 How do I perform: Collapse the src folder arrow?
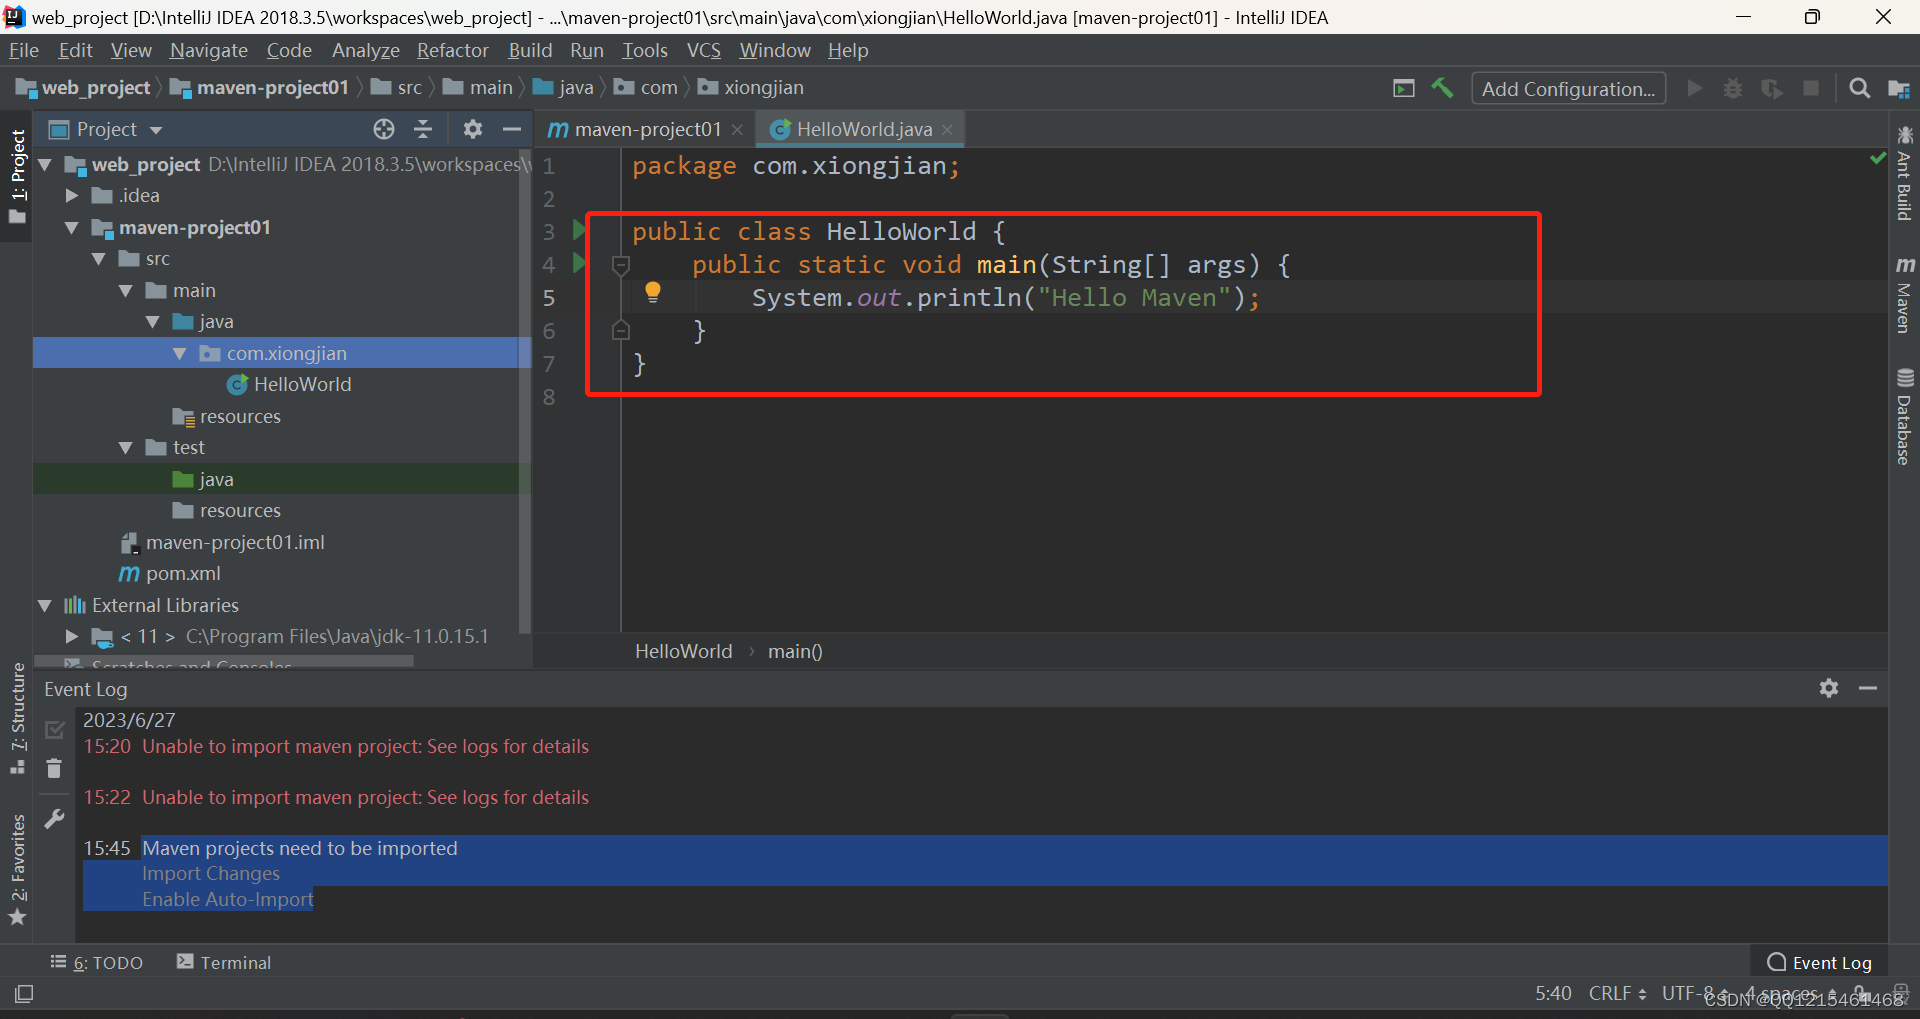(99, 258)
